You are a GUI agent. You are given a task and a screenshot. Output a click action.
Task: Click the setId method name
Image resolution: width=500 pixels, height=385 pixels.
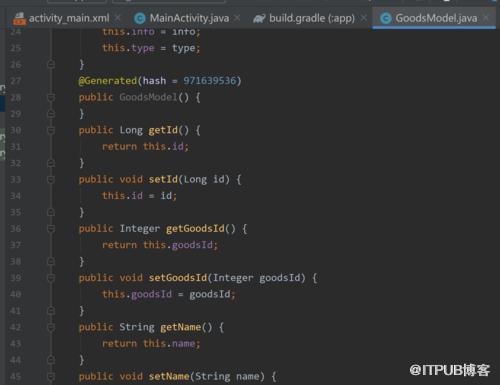point(163,179)
